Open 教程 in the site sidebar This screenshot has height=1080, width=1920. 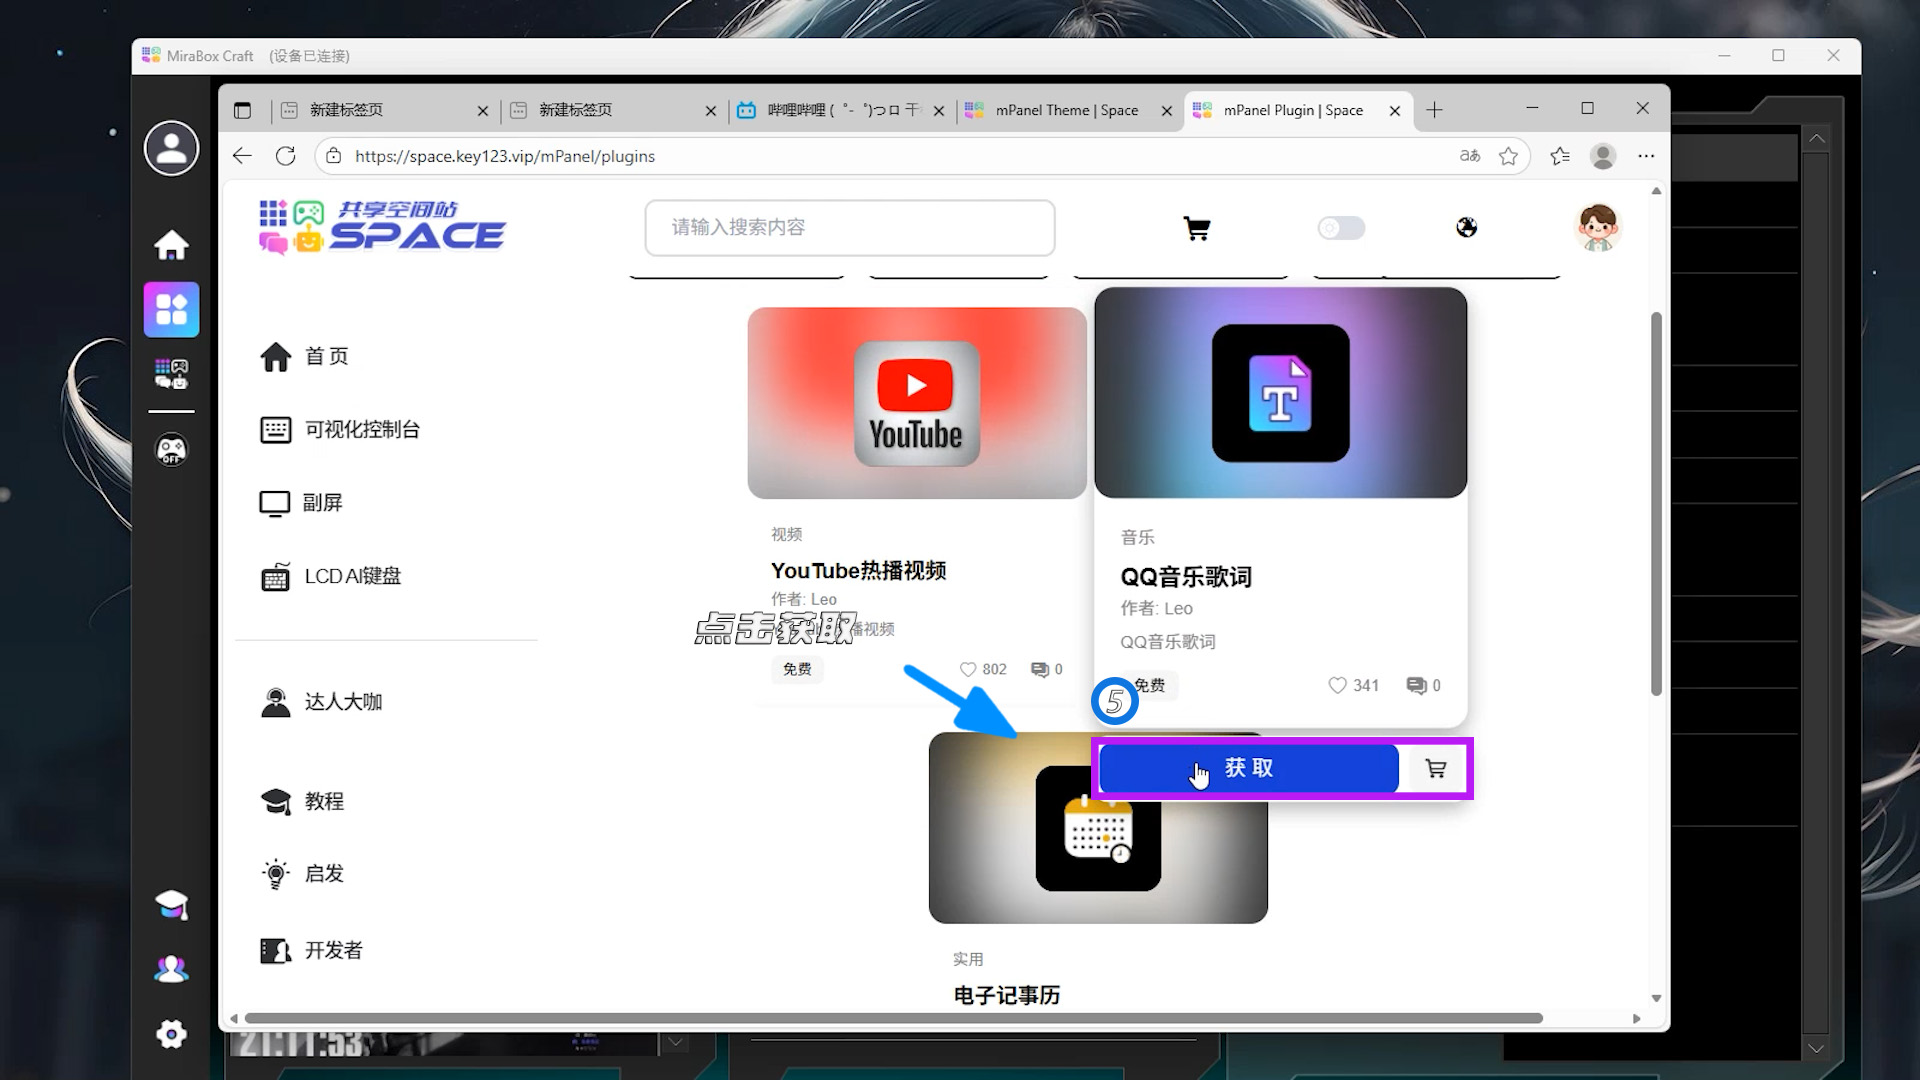[302, 802]
